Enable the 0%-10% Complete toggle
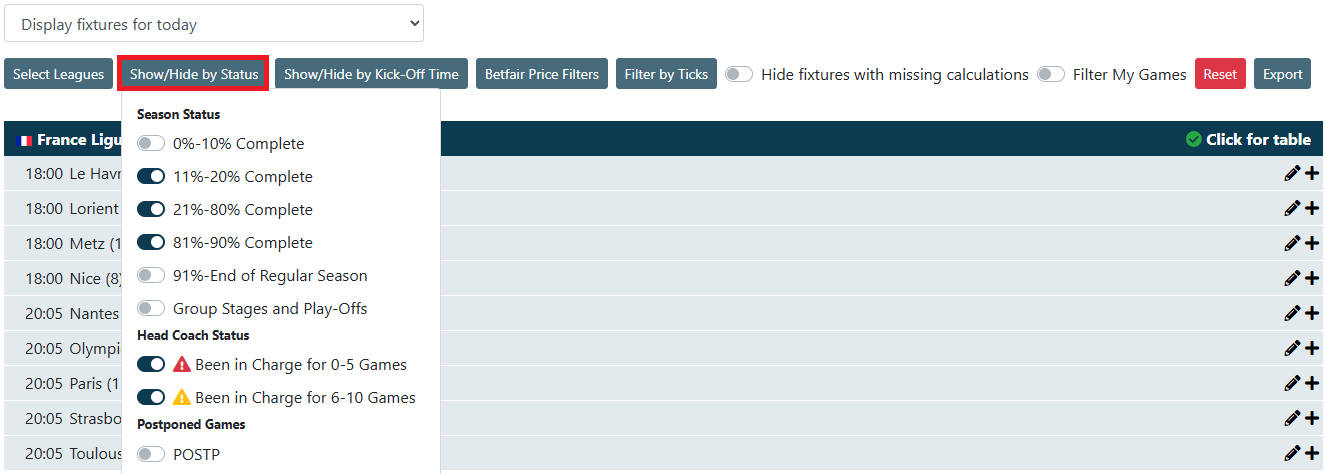 (x=151, y=144)
